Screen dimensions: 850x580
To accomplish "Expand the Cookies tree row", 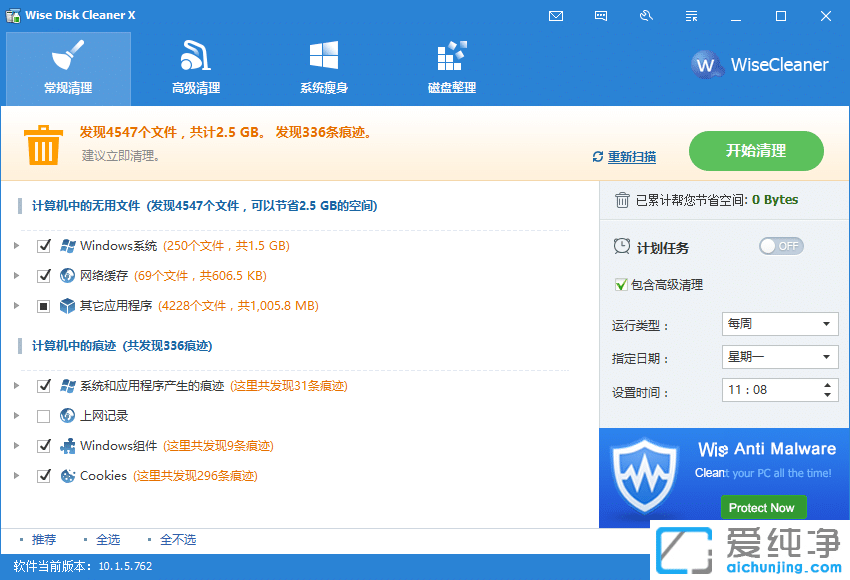I will pyautogui.click(x=17, y=476).
